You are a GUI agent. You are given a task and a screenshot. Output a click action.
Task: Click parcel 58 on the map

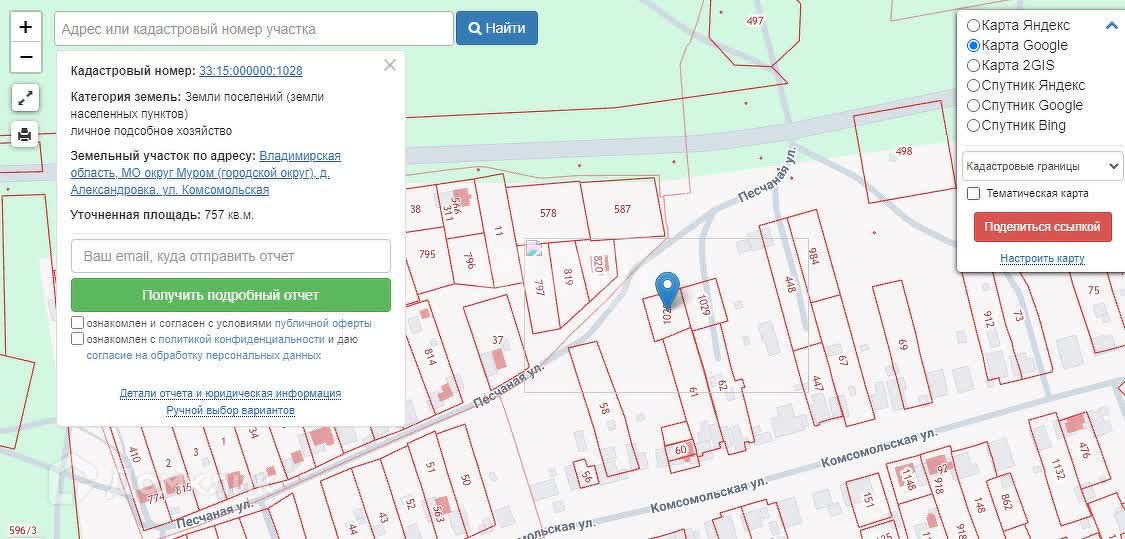point(604,409)
